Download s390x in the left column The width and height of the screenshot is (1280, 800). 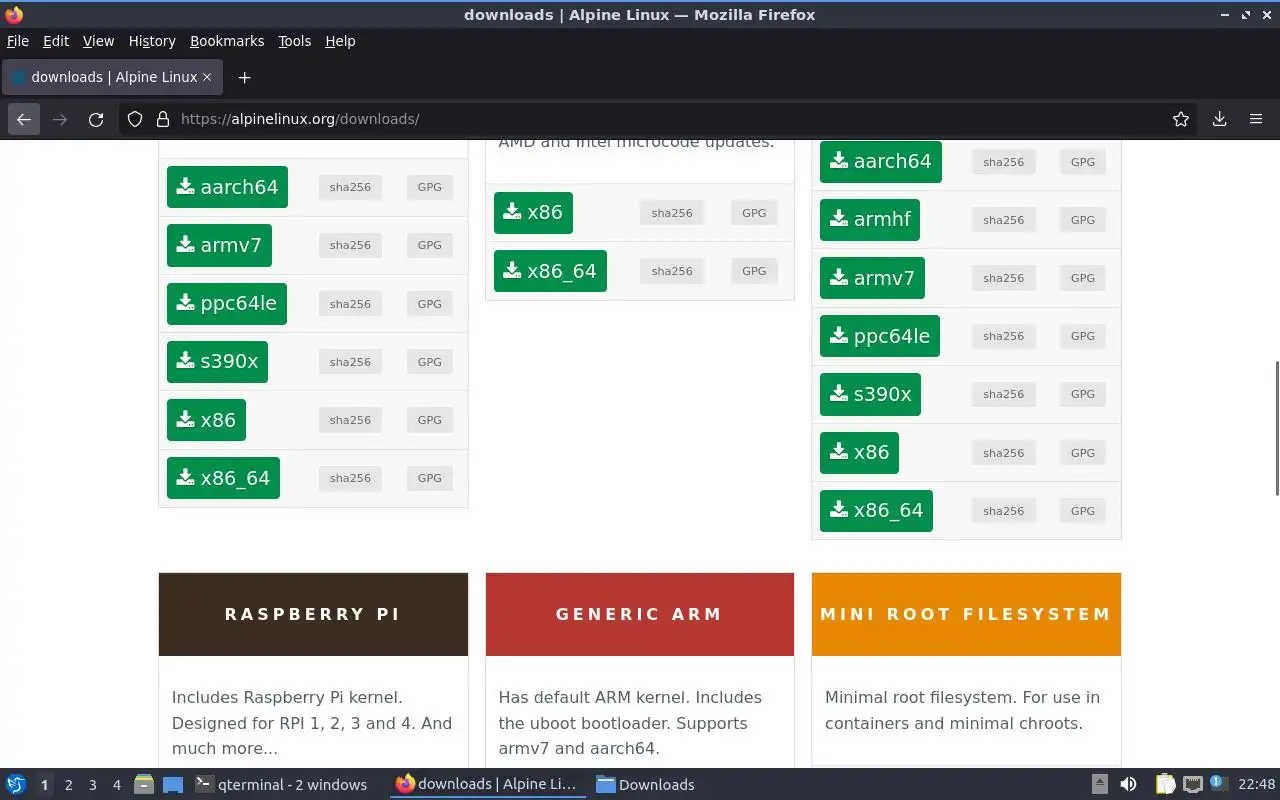click(217, 361)
